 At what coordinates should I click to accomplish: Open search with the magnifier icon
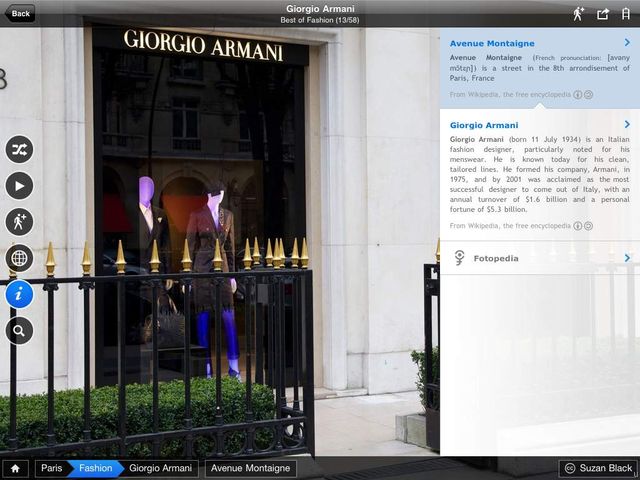(19, 330)
